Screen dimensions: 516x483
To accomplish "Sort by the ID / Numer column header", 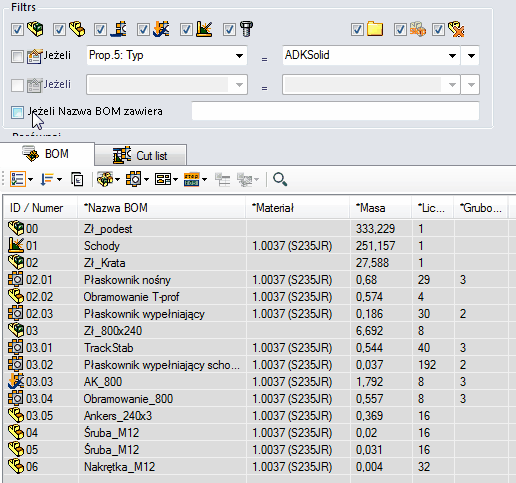I will tap(41, 208).
